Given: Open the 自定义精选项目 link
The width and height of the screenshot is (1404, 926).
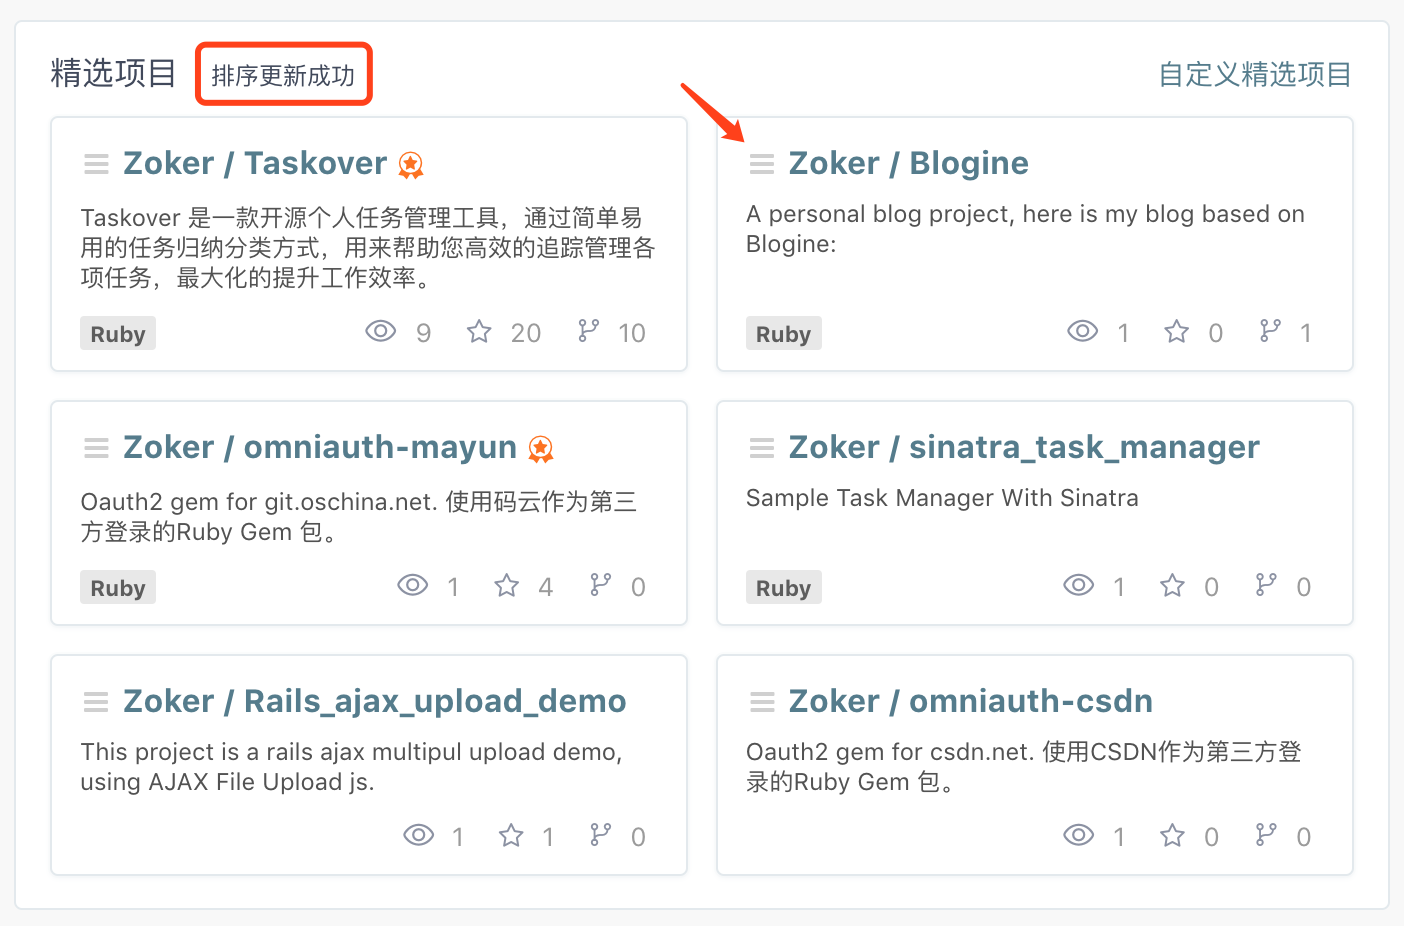Looking at the screenshot, I should [1255, 74].
